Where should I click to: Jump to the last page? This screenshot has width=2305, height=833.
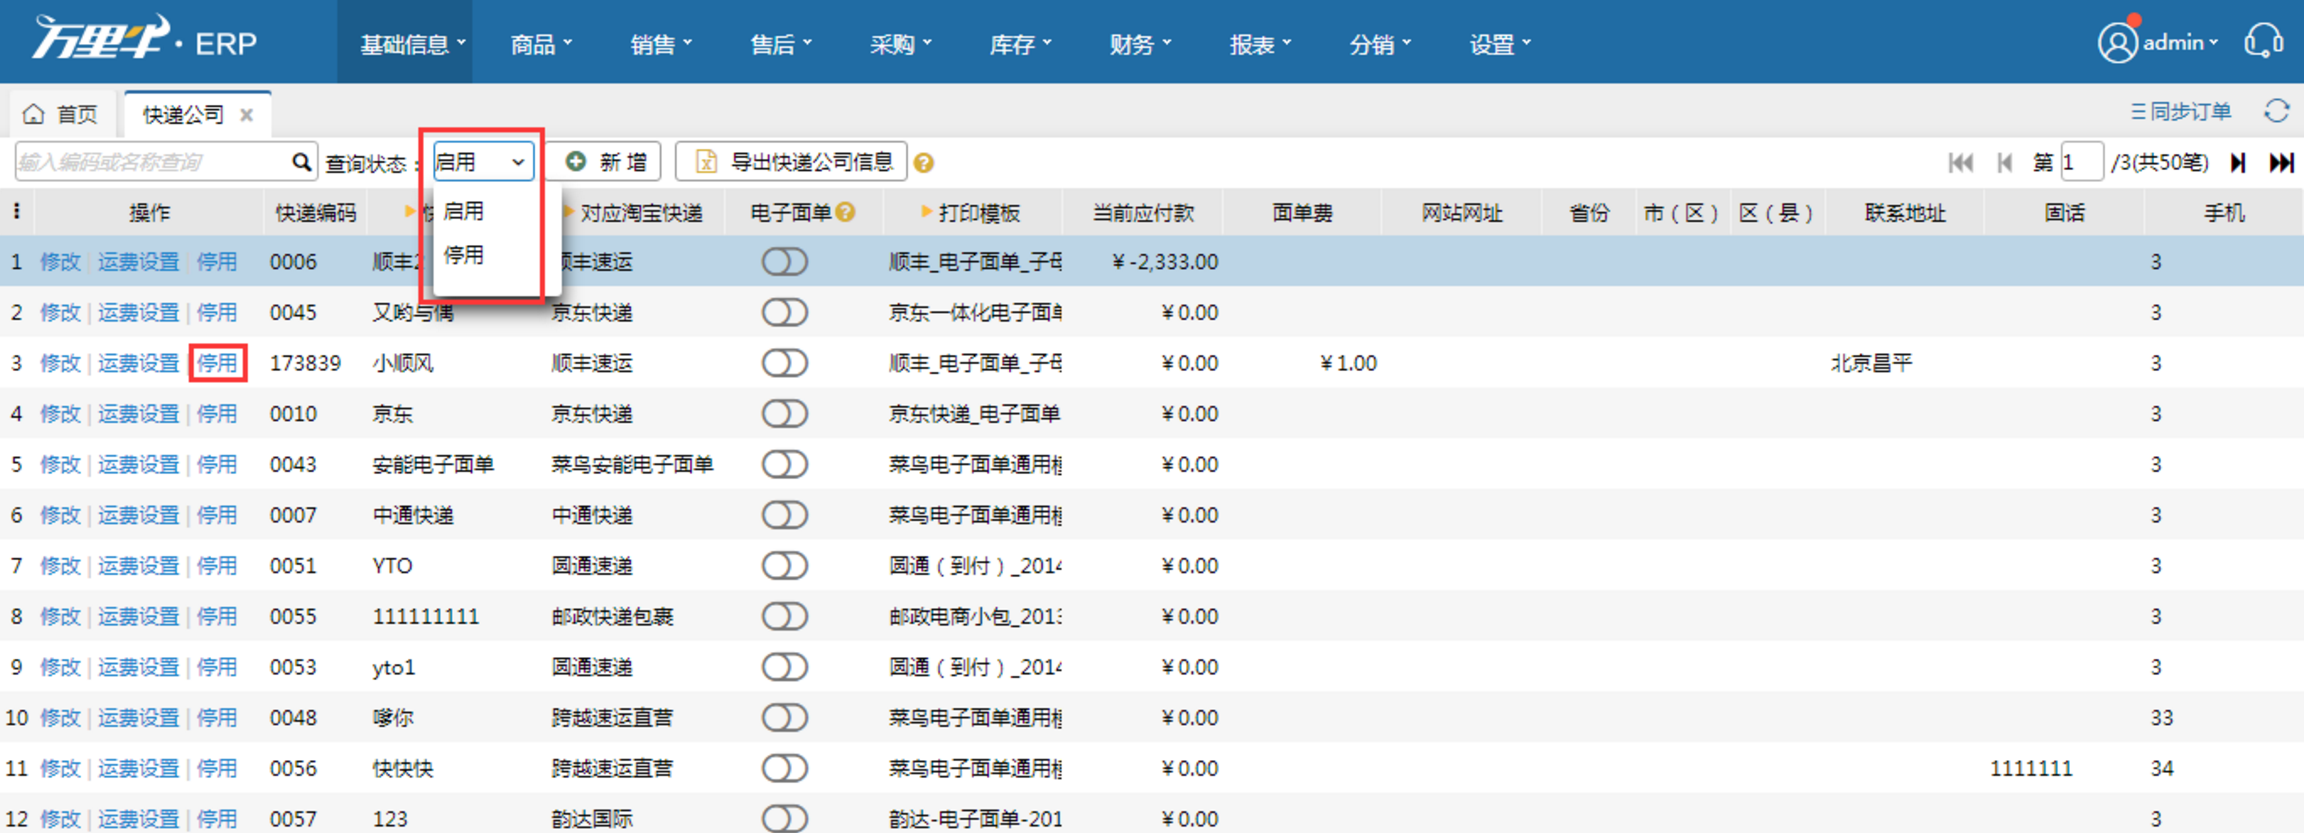pyautogui.click(x=2281, y=162)
